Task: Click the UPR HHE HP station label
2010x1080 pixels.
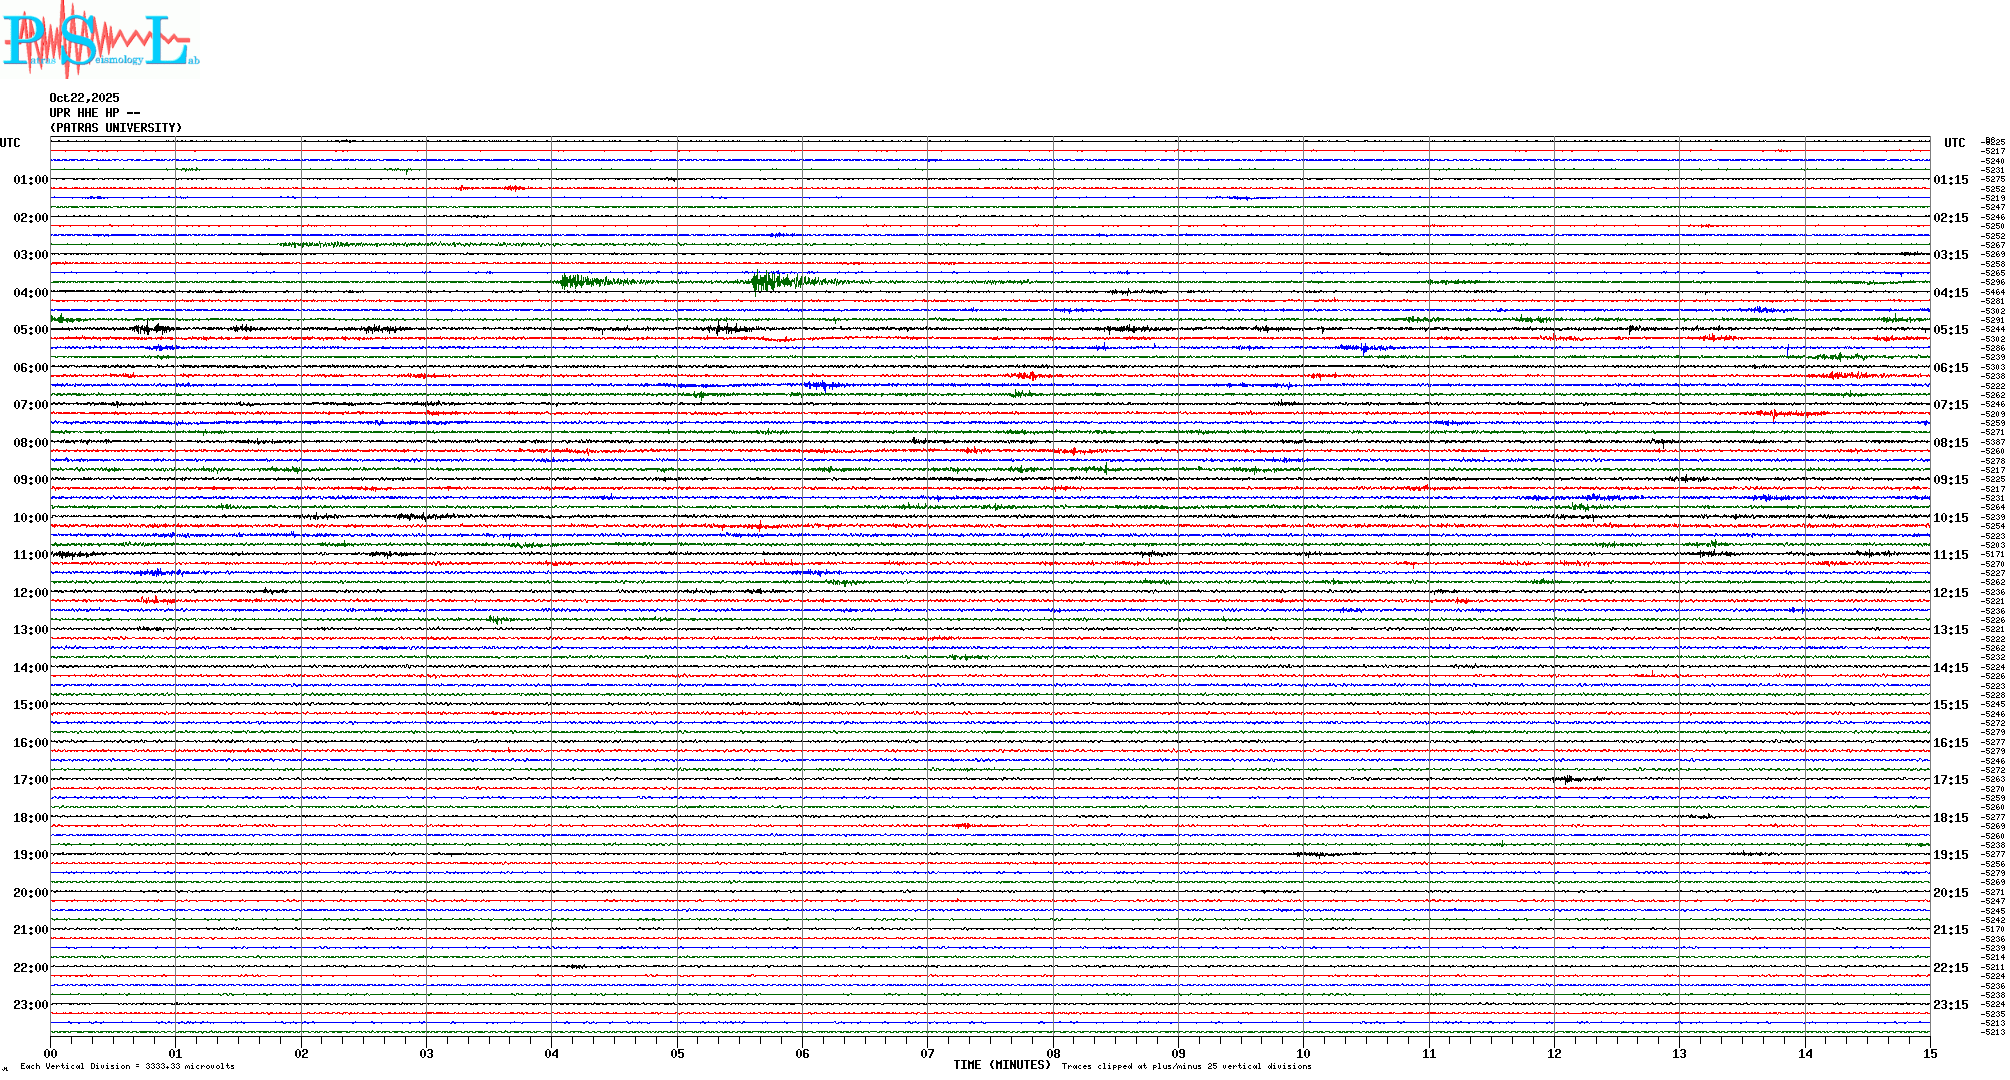Action: (94, 113)
